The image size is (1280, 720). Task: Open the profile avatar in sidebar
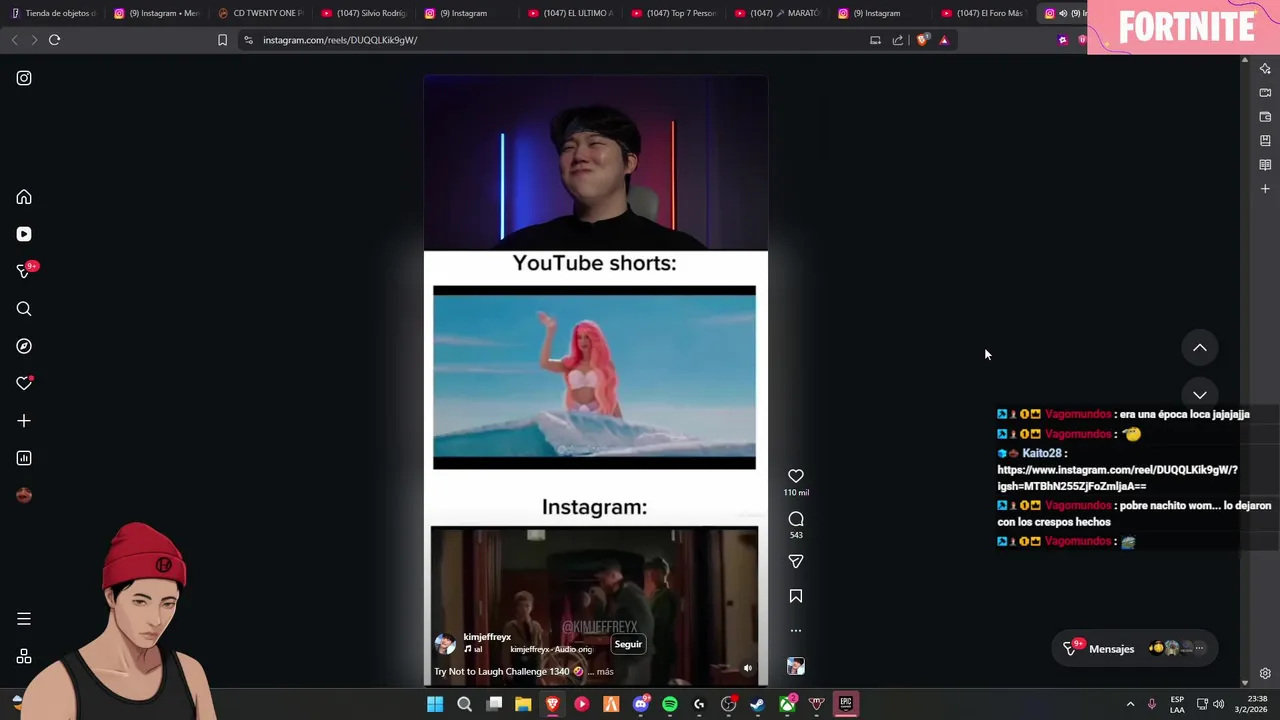[24, 495]
